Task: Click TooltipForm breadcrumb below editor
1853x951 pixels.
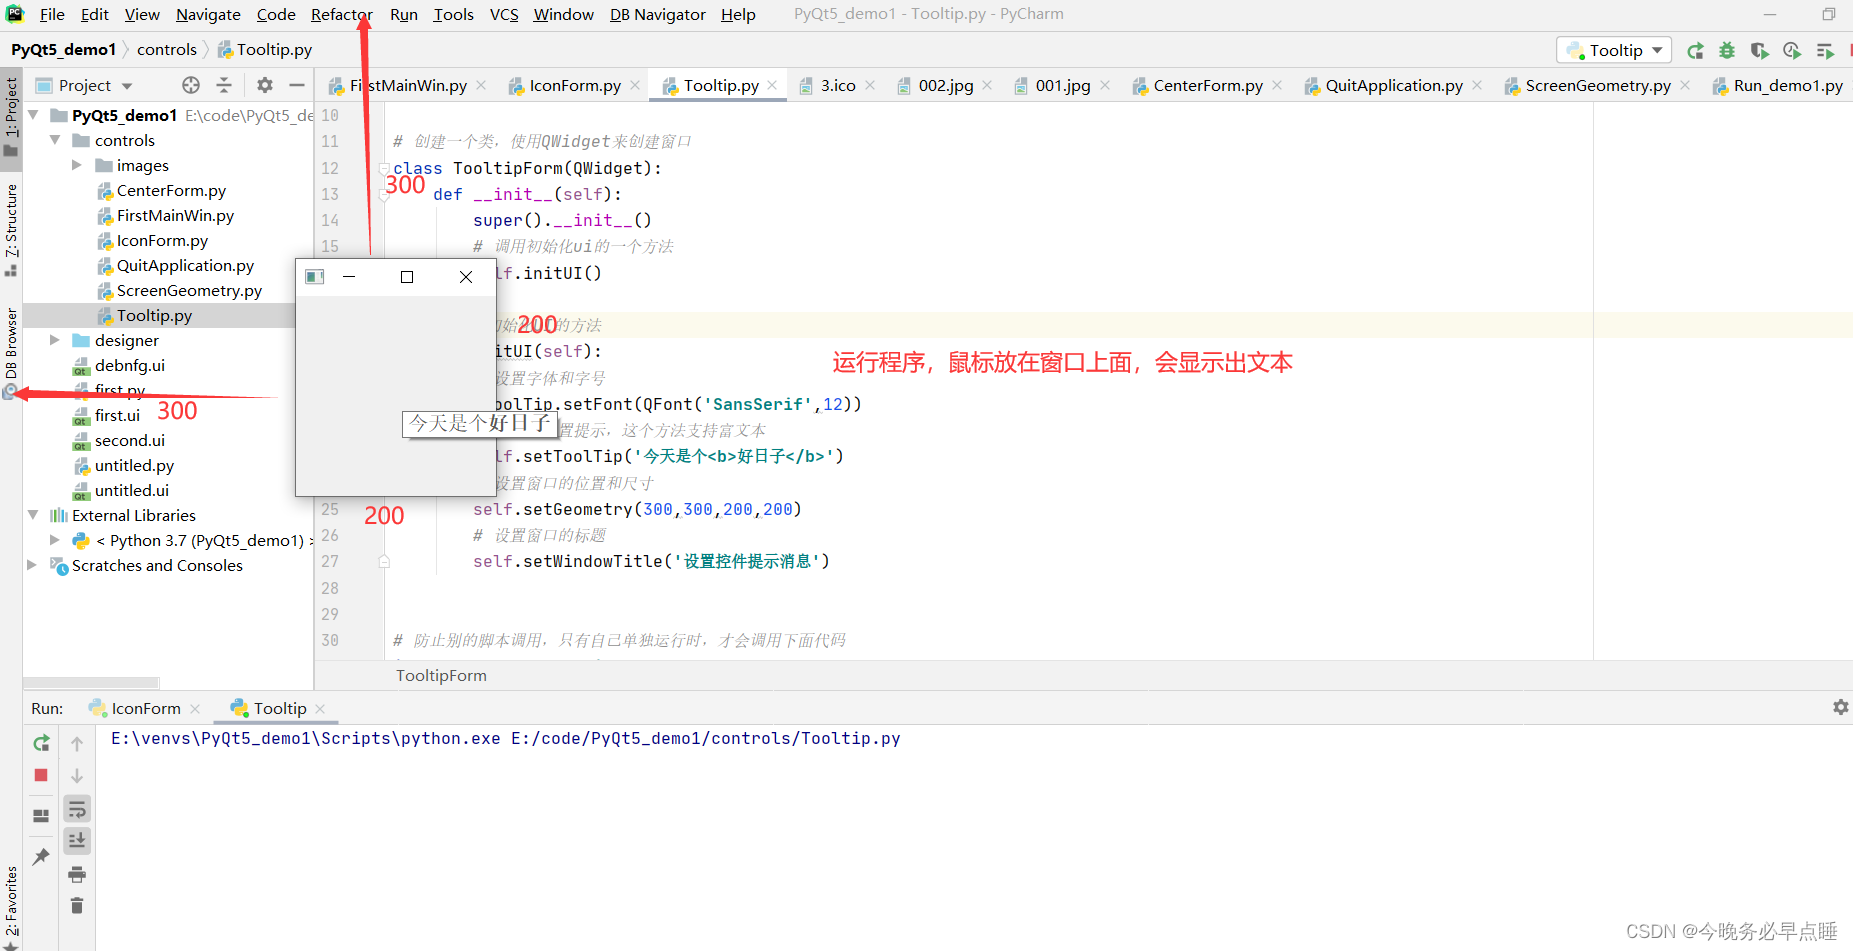Action: pos(441,675)
